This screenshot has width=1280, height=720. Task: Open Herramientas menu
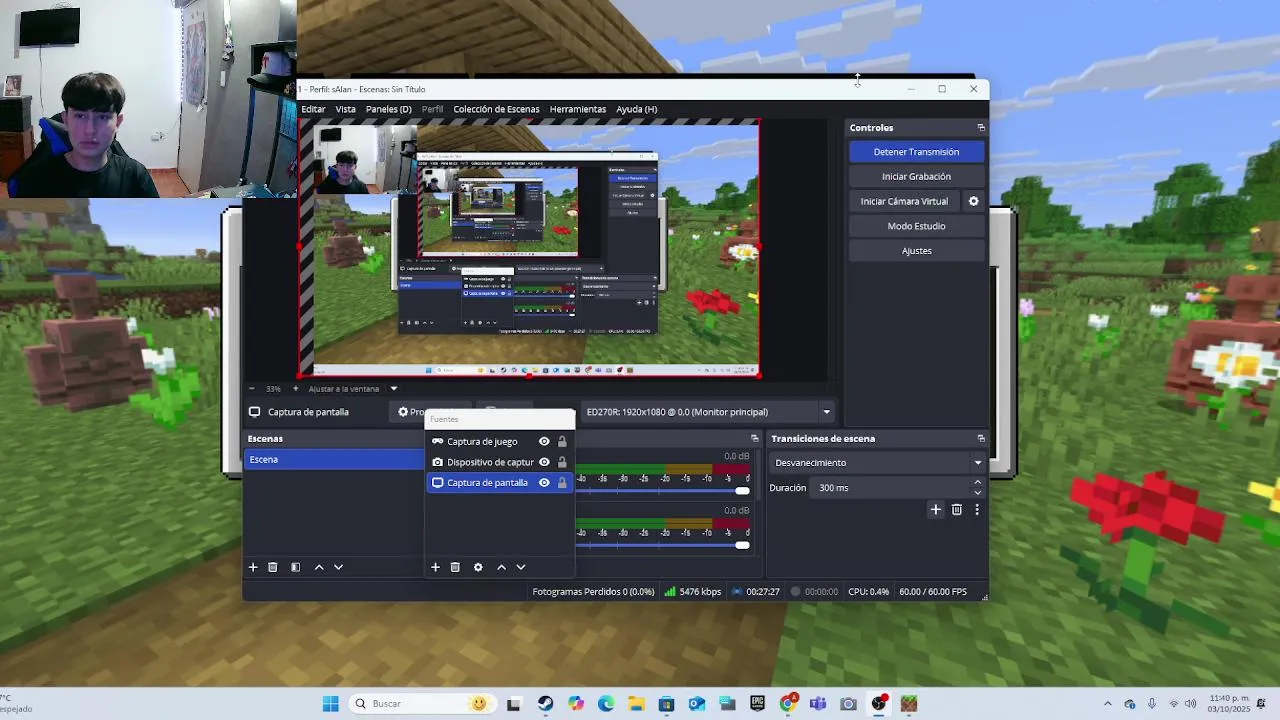click(x=578, y=109)
